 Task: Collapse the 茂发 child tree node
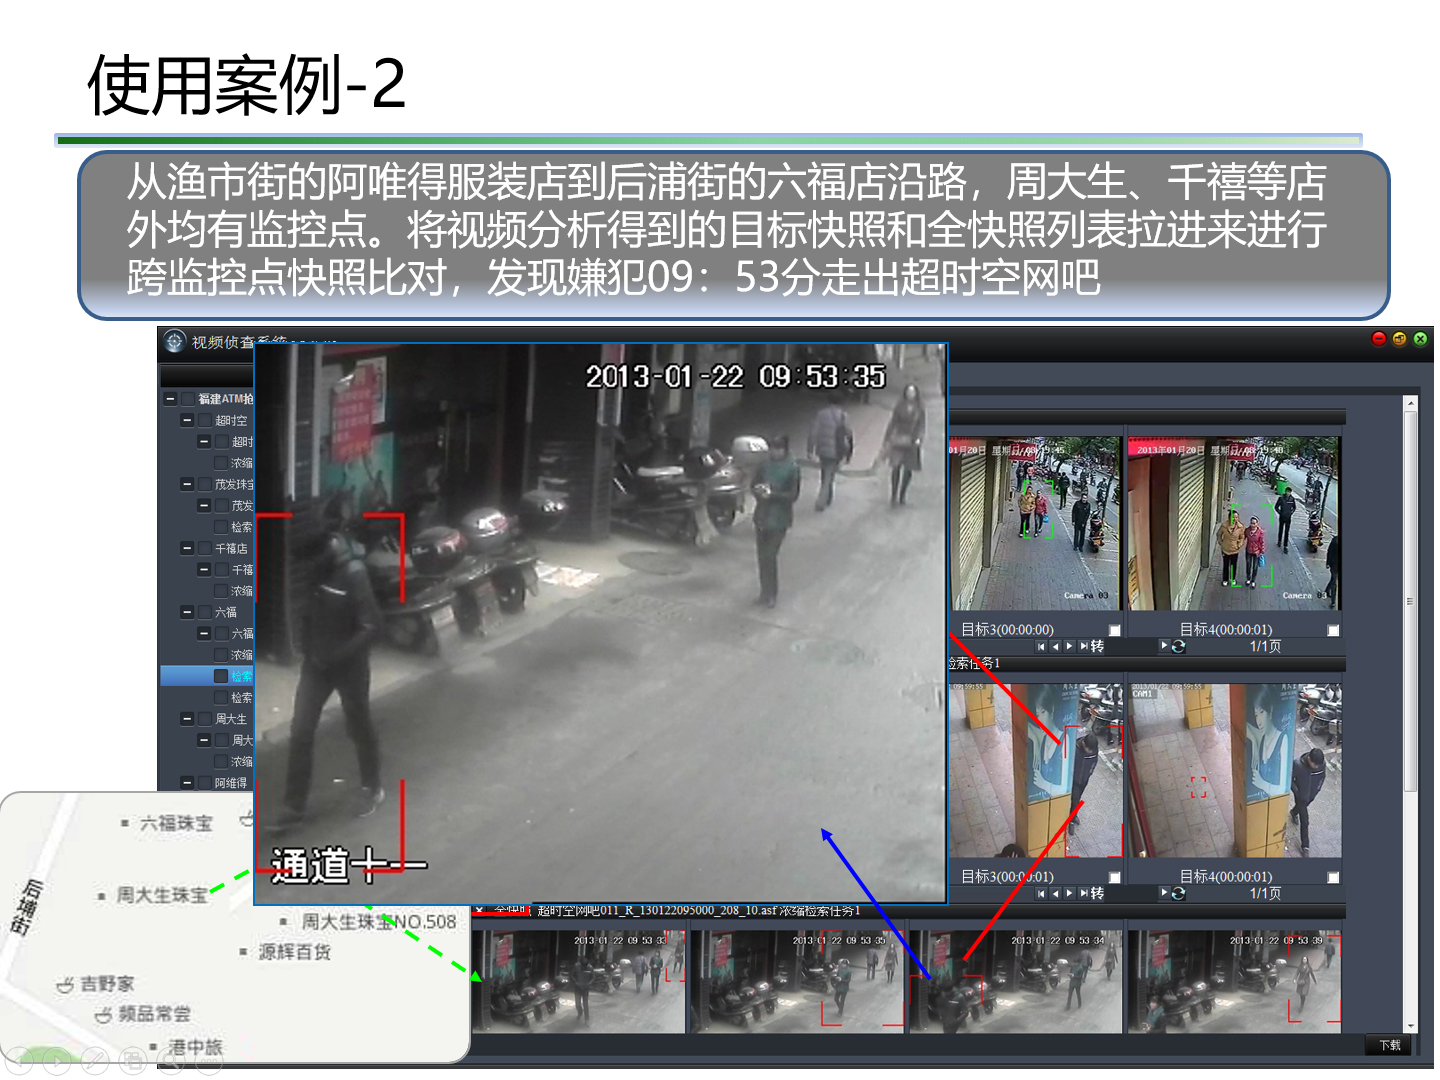tap(204, 506)
